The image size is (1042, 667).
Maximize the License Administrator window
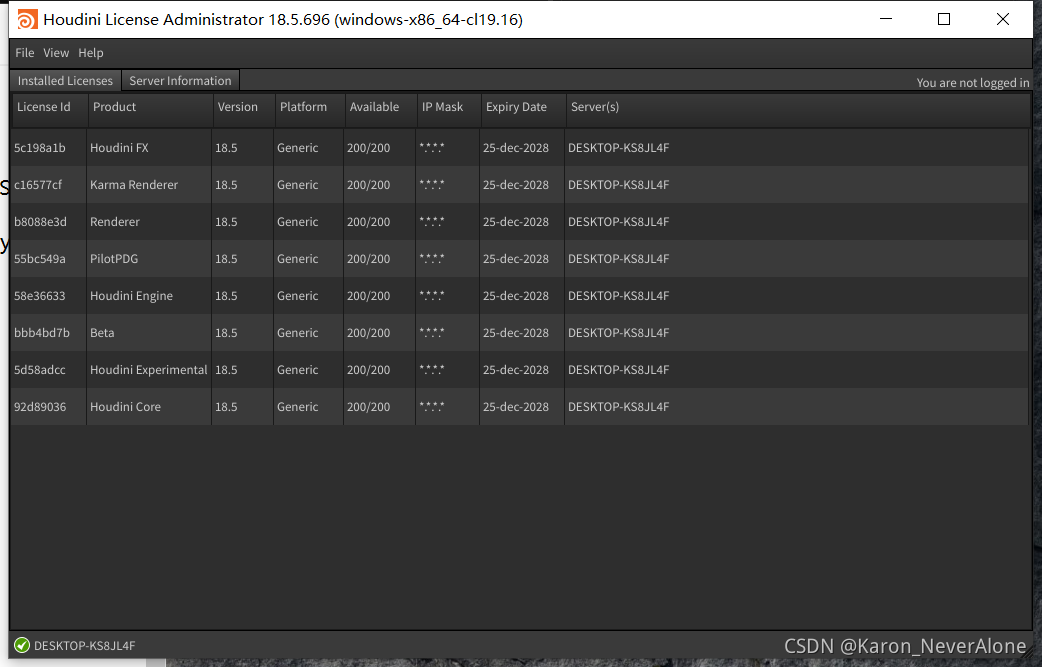944,19
